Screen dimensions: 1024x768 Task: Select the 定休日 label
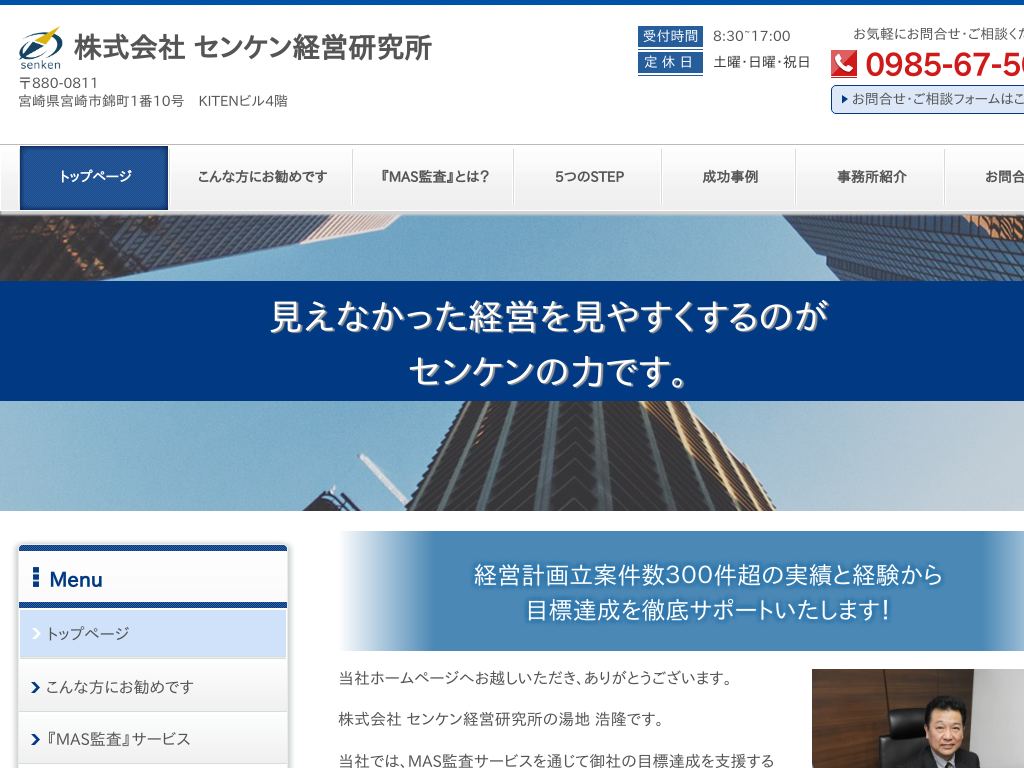click(670, 62)
